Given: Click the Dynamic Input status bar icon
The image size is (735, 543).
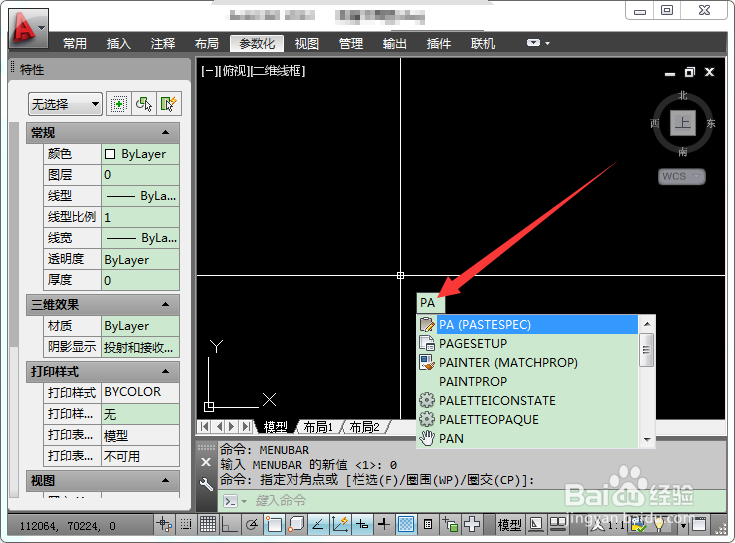Looking at the screenshot, I should 362,524.
